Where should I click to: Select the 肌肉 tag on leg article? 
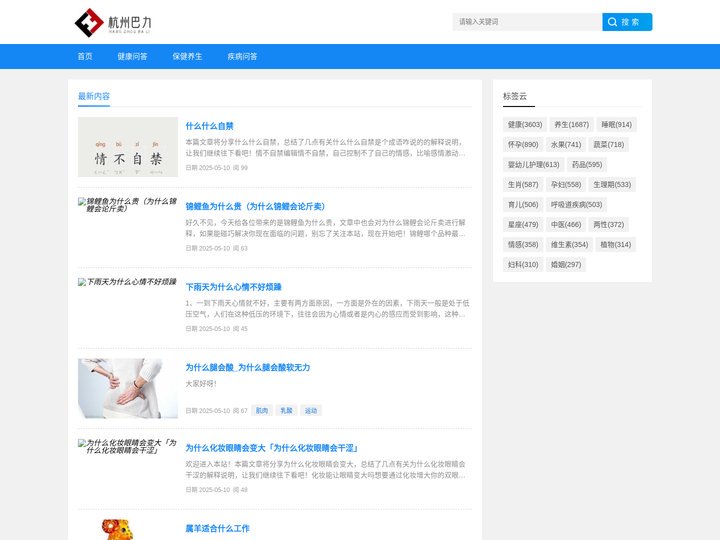click(x=262, y=411)
